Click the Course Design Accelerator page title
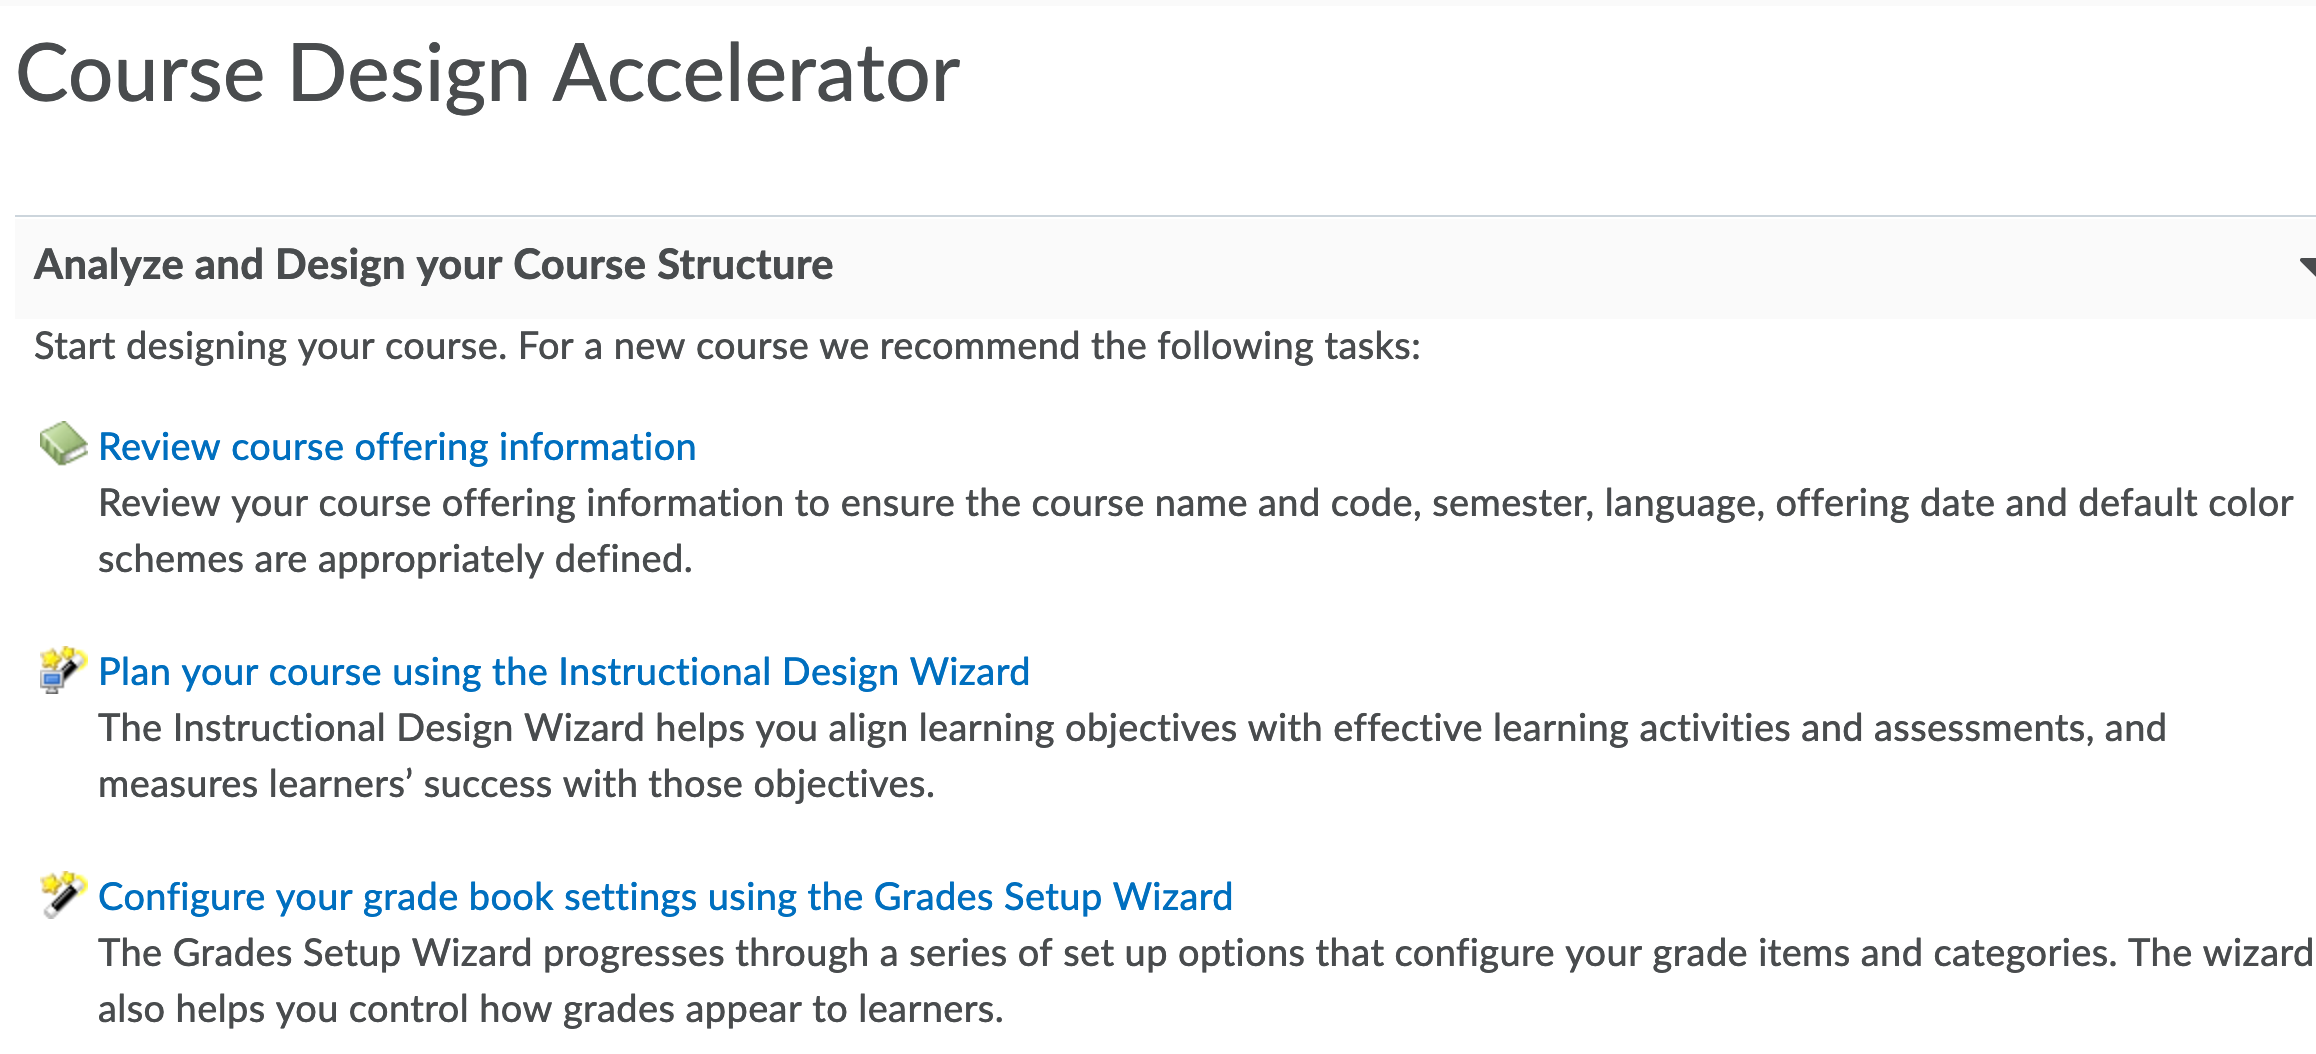 pos(488,74)
